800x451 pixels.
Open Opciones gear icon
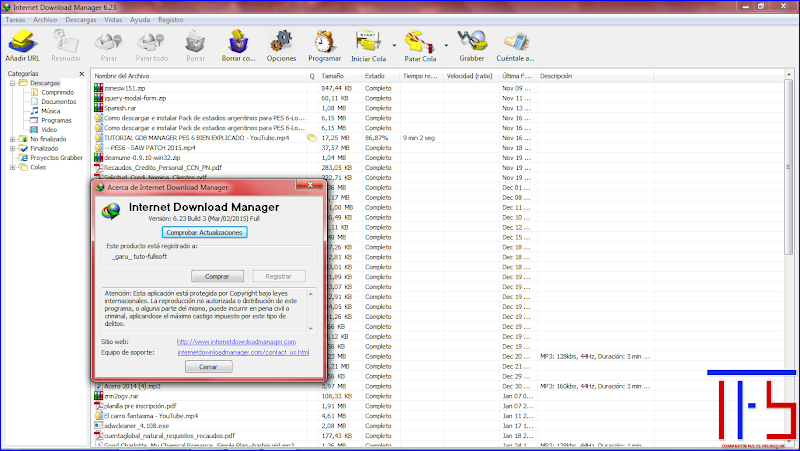281,42
